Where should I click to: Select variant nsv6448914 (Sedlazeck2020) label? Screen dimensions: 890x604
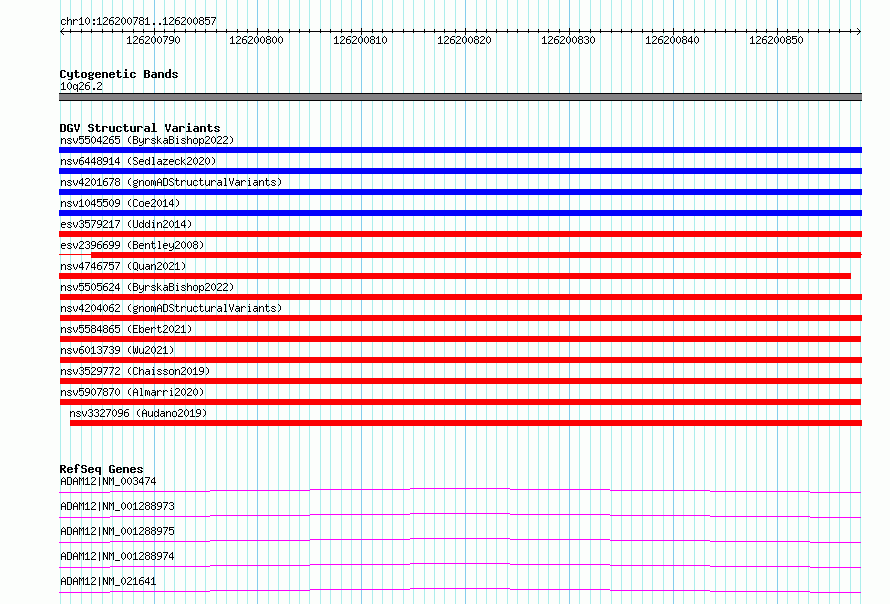pos(138,161)
